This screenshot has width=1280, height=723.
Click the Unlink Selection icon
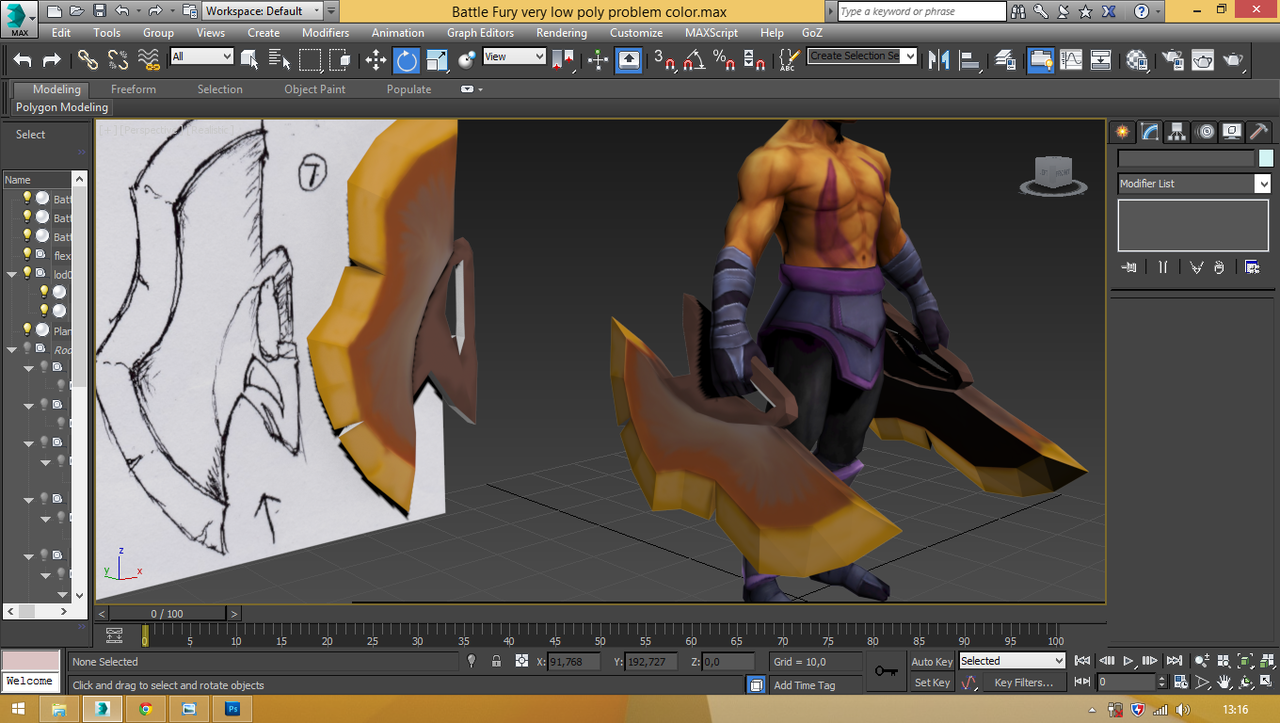pyautogui.click(x=118, y=60)
